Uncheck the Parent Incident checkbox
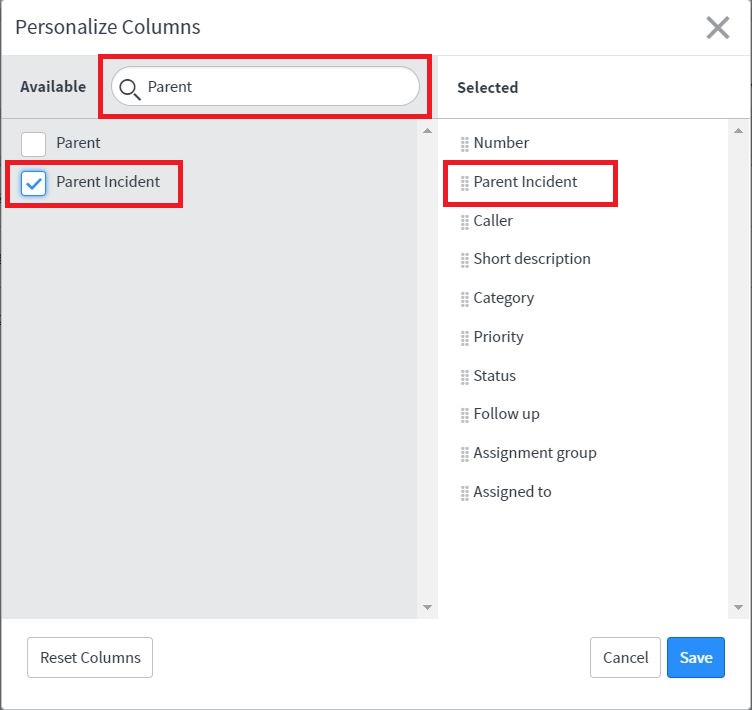Viewport: 752px width, 710px height. coord(34,183)
